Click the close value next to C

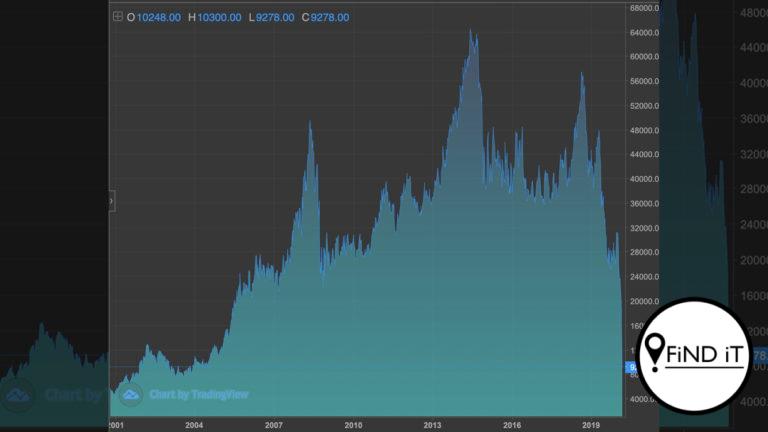pos(330,18)
